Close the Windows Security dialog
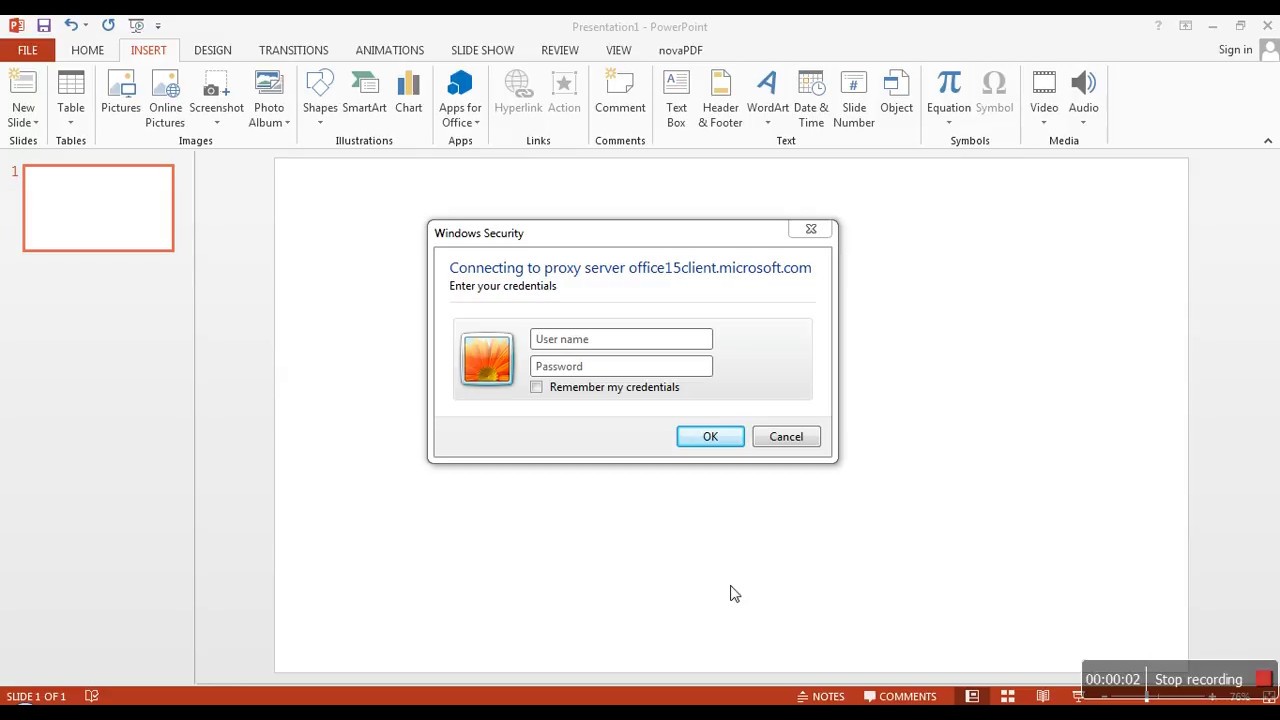The width and height of the screenshot is (1280, 720). (x=811, y=229)
